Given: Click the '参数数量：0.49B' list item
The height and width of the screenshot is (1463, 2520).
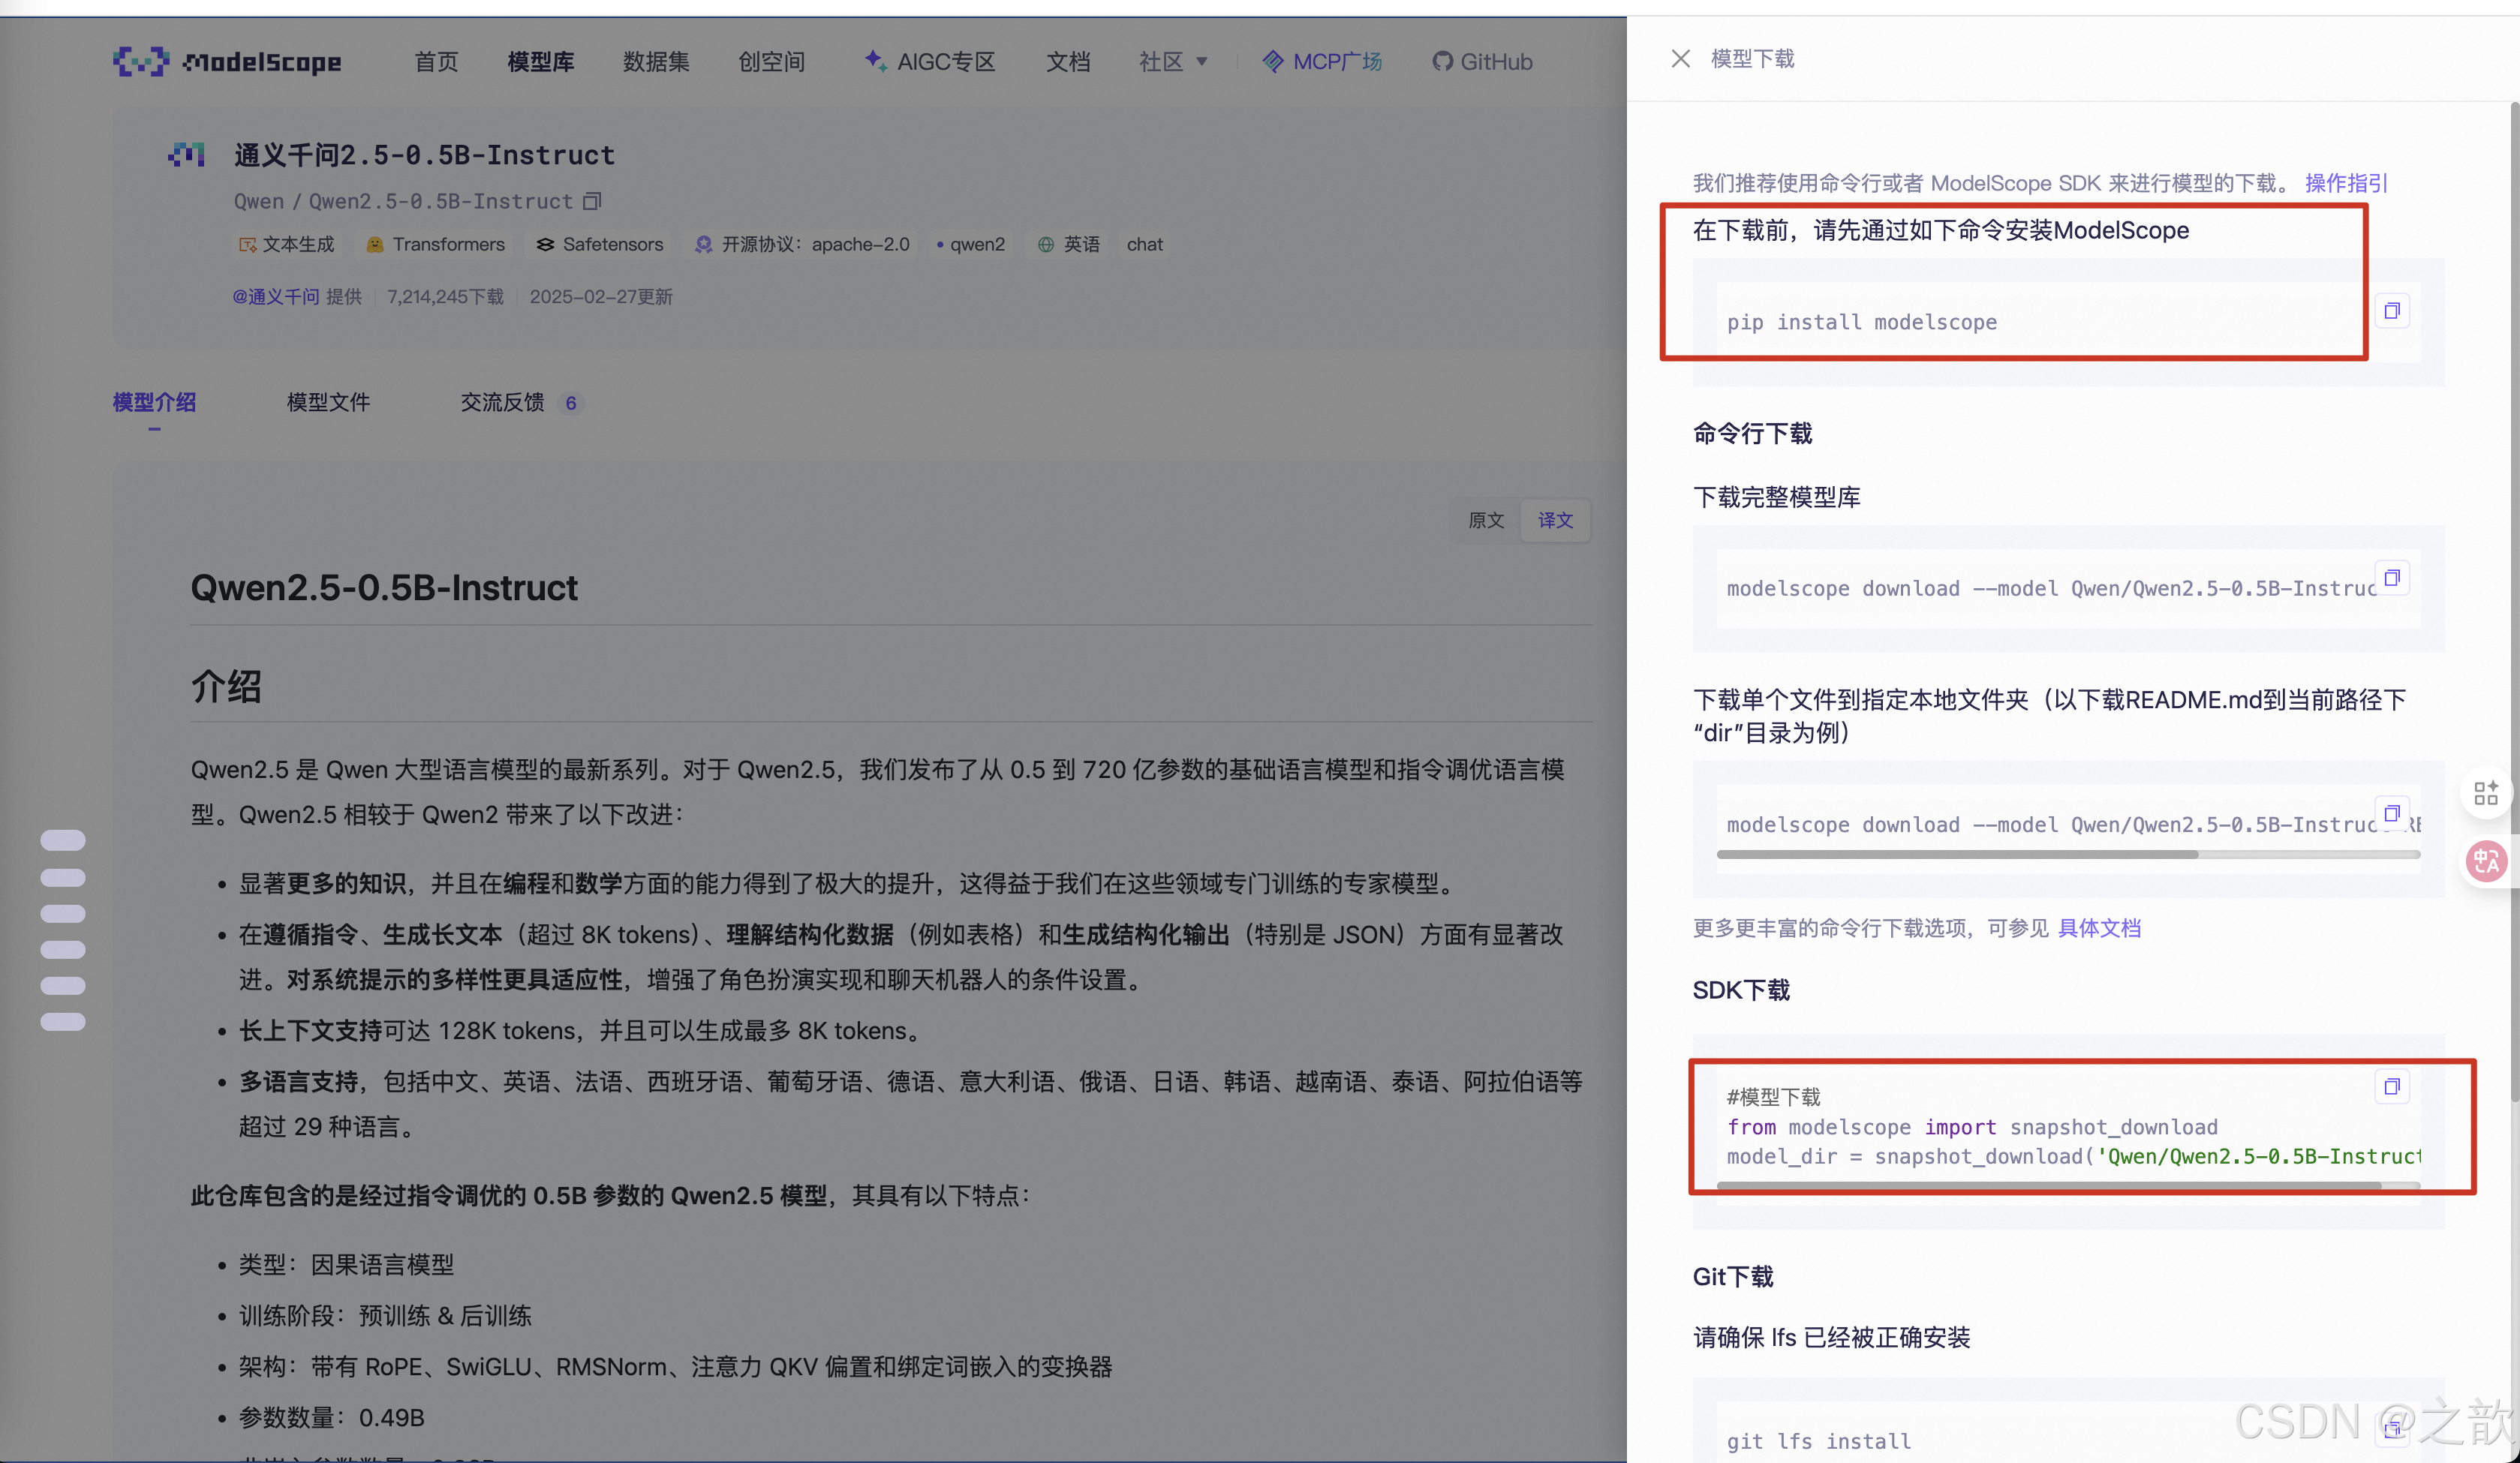Looking at the screenshot, I should coord(331,1417).
